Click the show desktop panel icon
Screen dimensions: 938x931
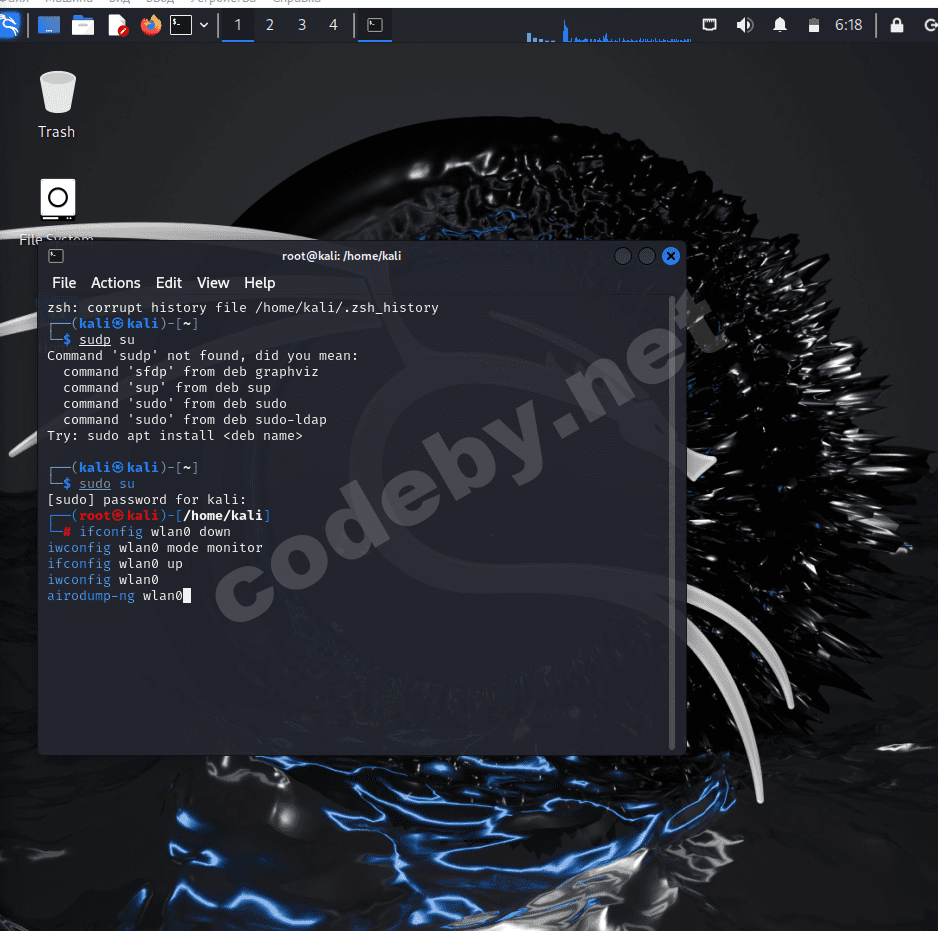[x=49, y=25]
